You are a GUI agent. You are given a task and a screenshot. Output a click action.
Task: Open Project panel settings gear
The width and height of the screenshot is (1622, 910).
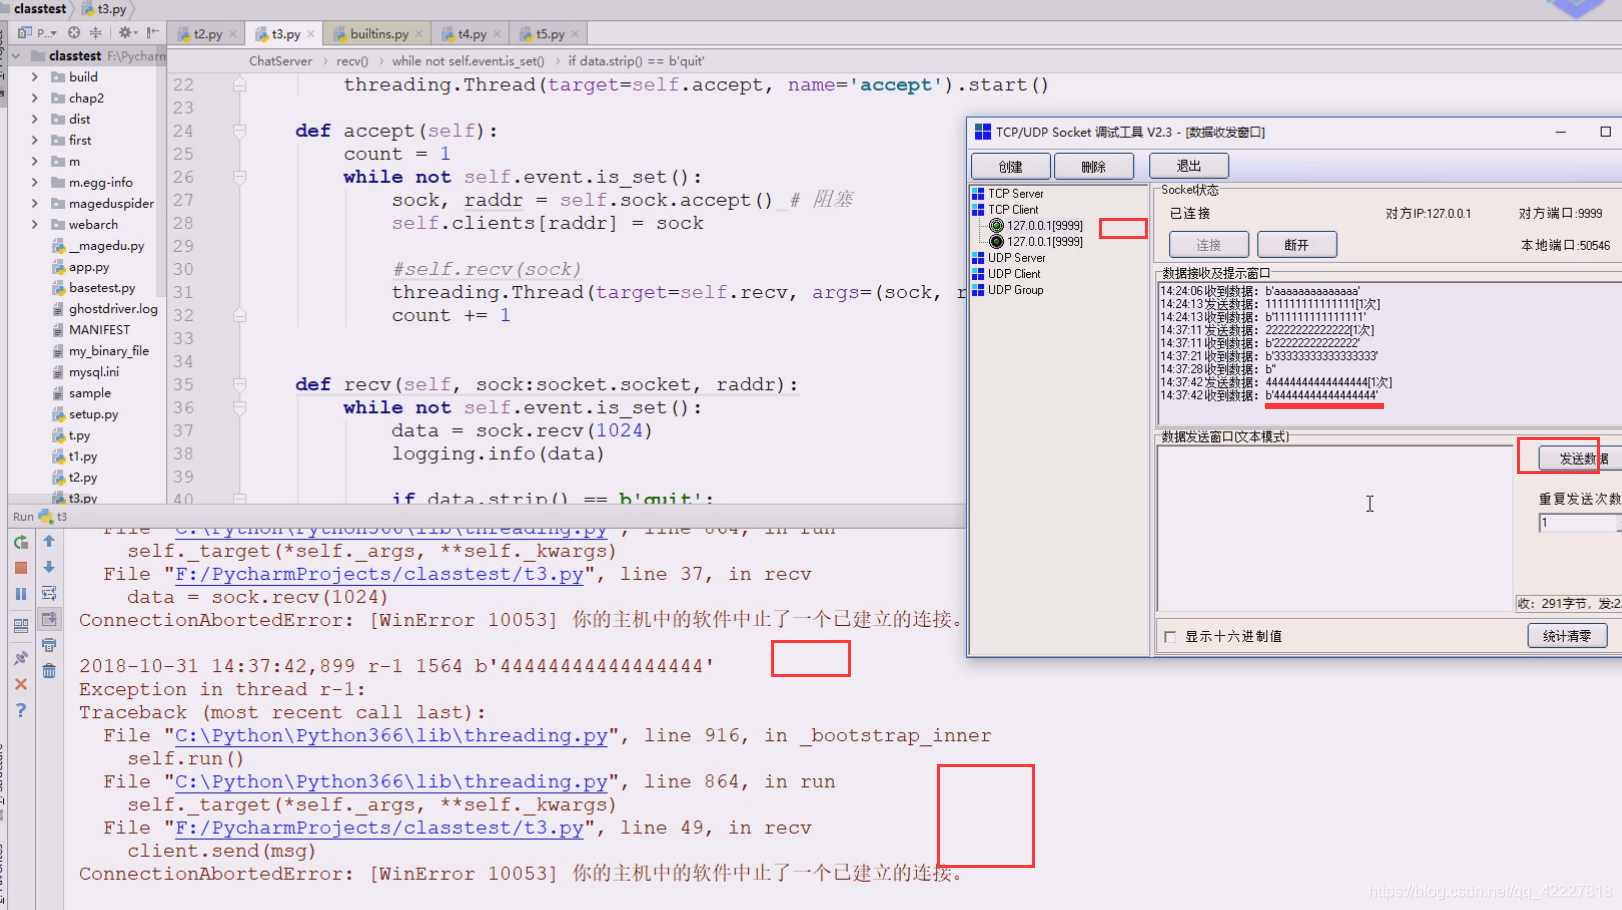[x=127, y=33]
